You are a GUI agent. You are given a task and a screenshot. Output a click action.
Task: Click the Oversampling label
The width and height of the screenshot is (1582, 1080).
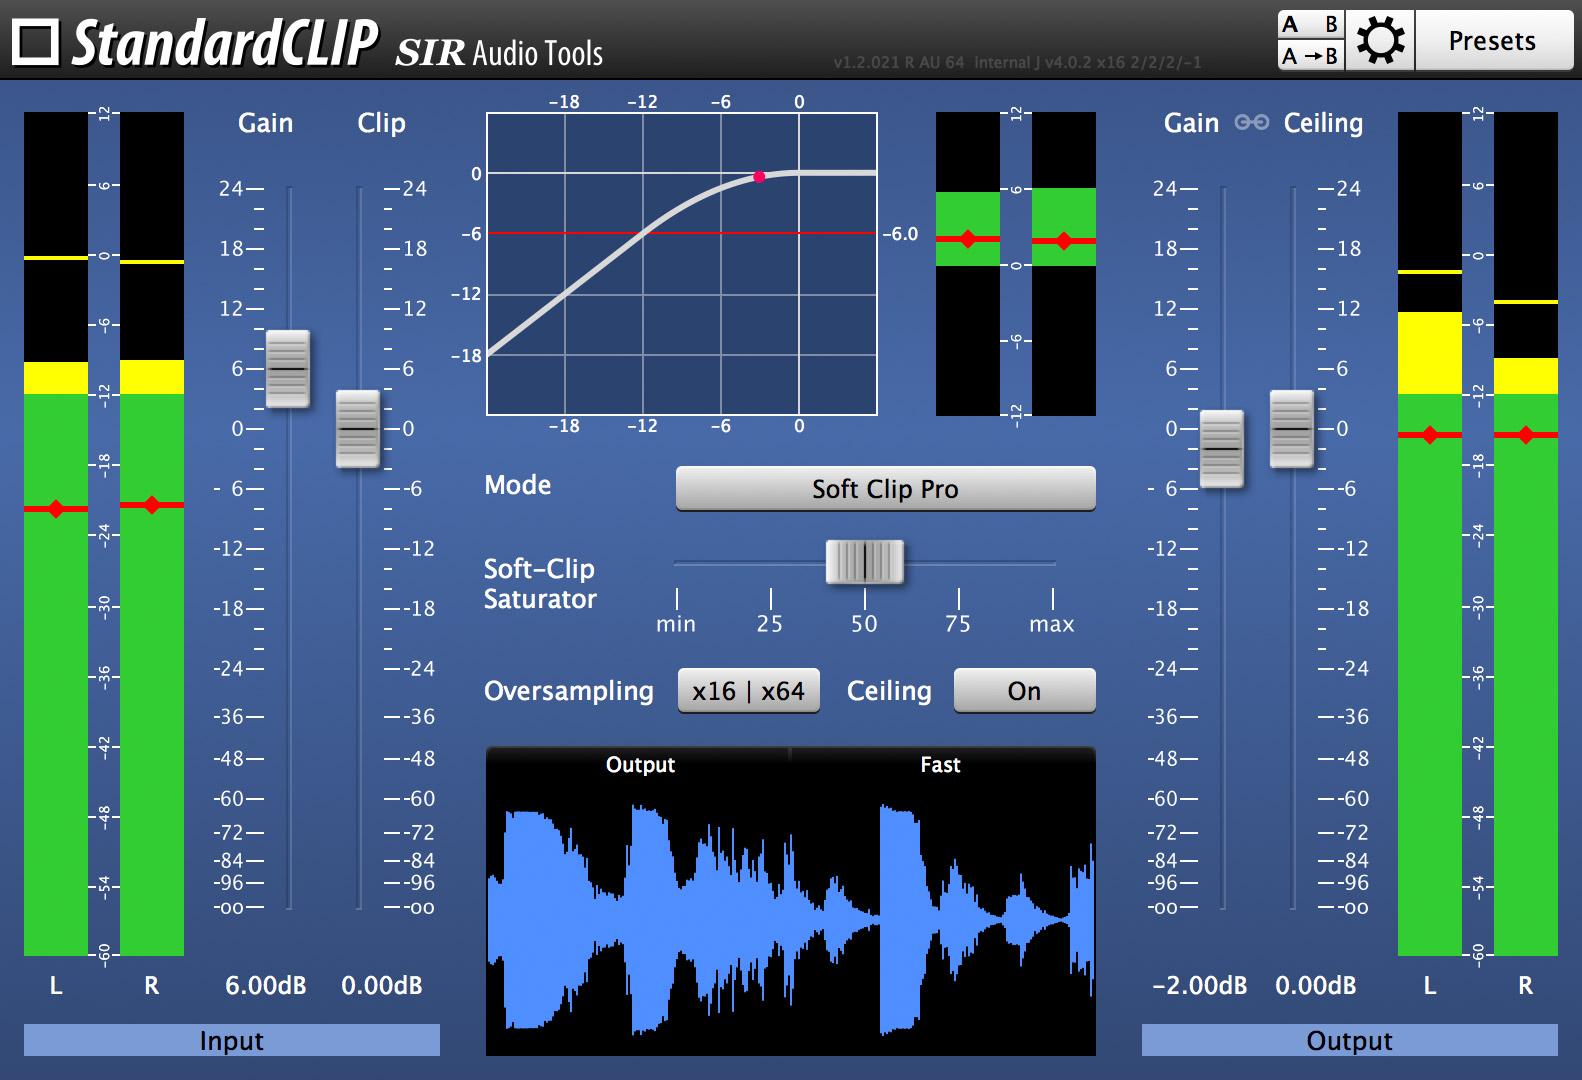pos(569,691)
